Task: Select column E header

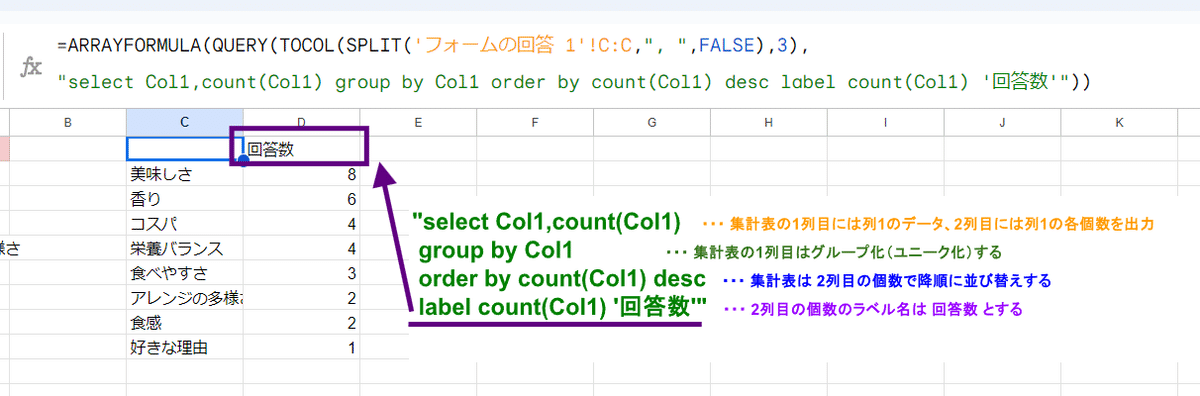Action: pyautogui.click(x=418, y=123)
